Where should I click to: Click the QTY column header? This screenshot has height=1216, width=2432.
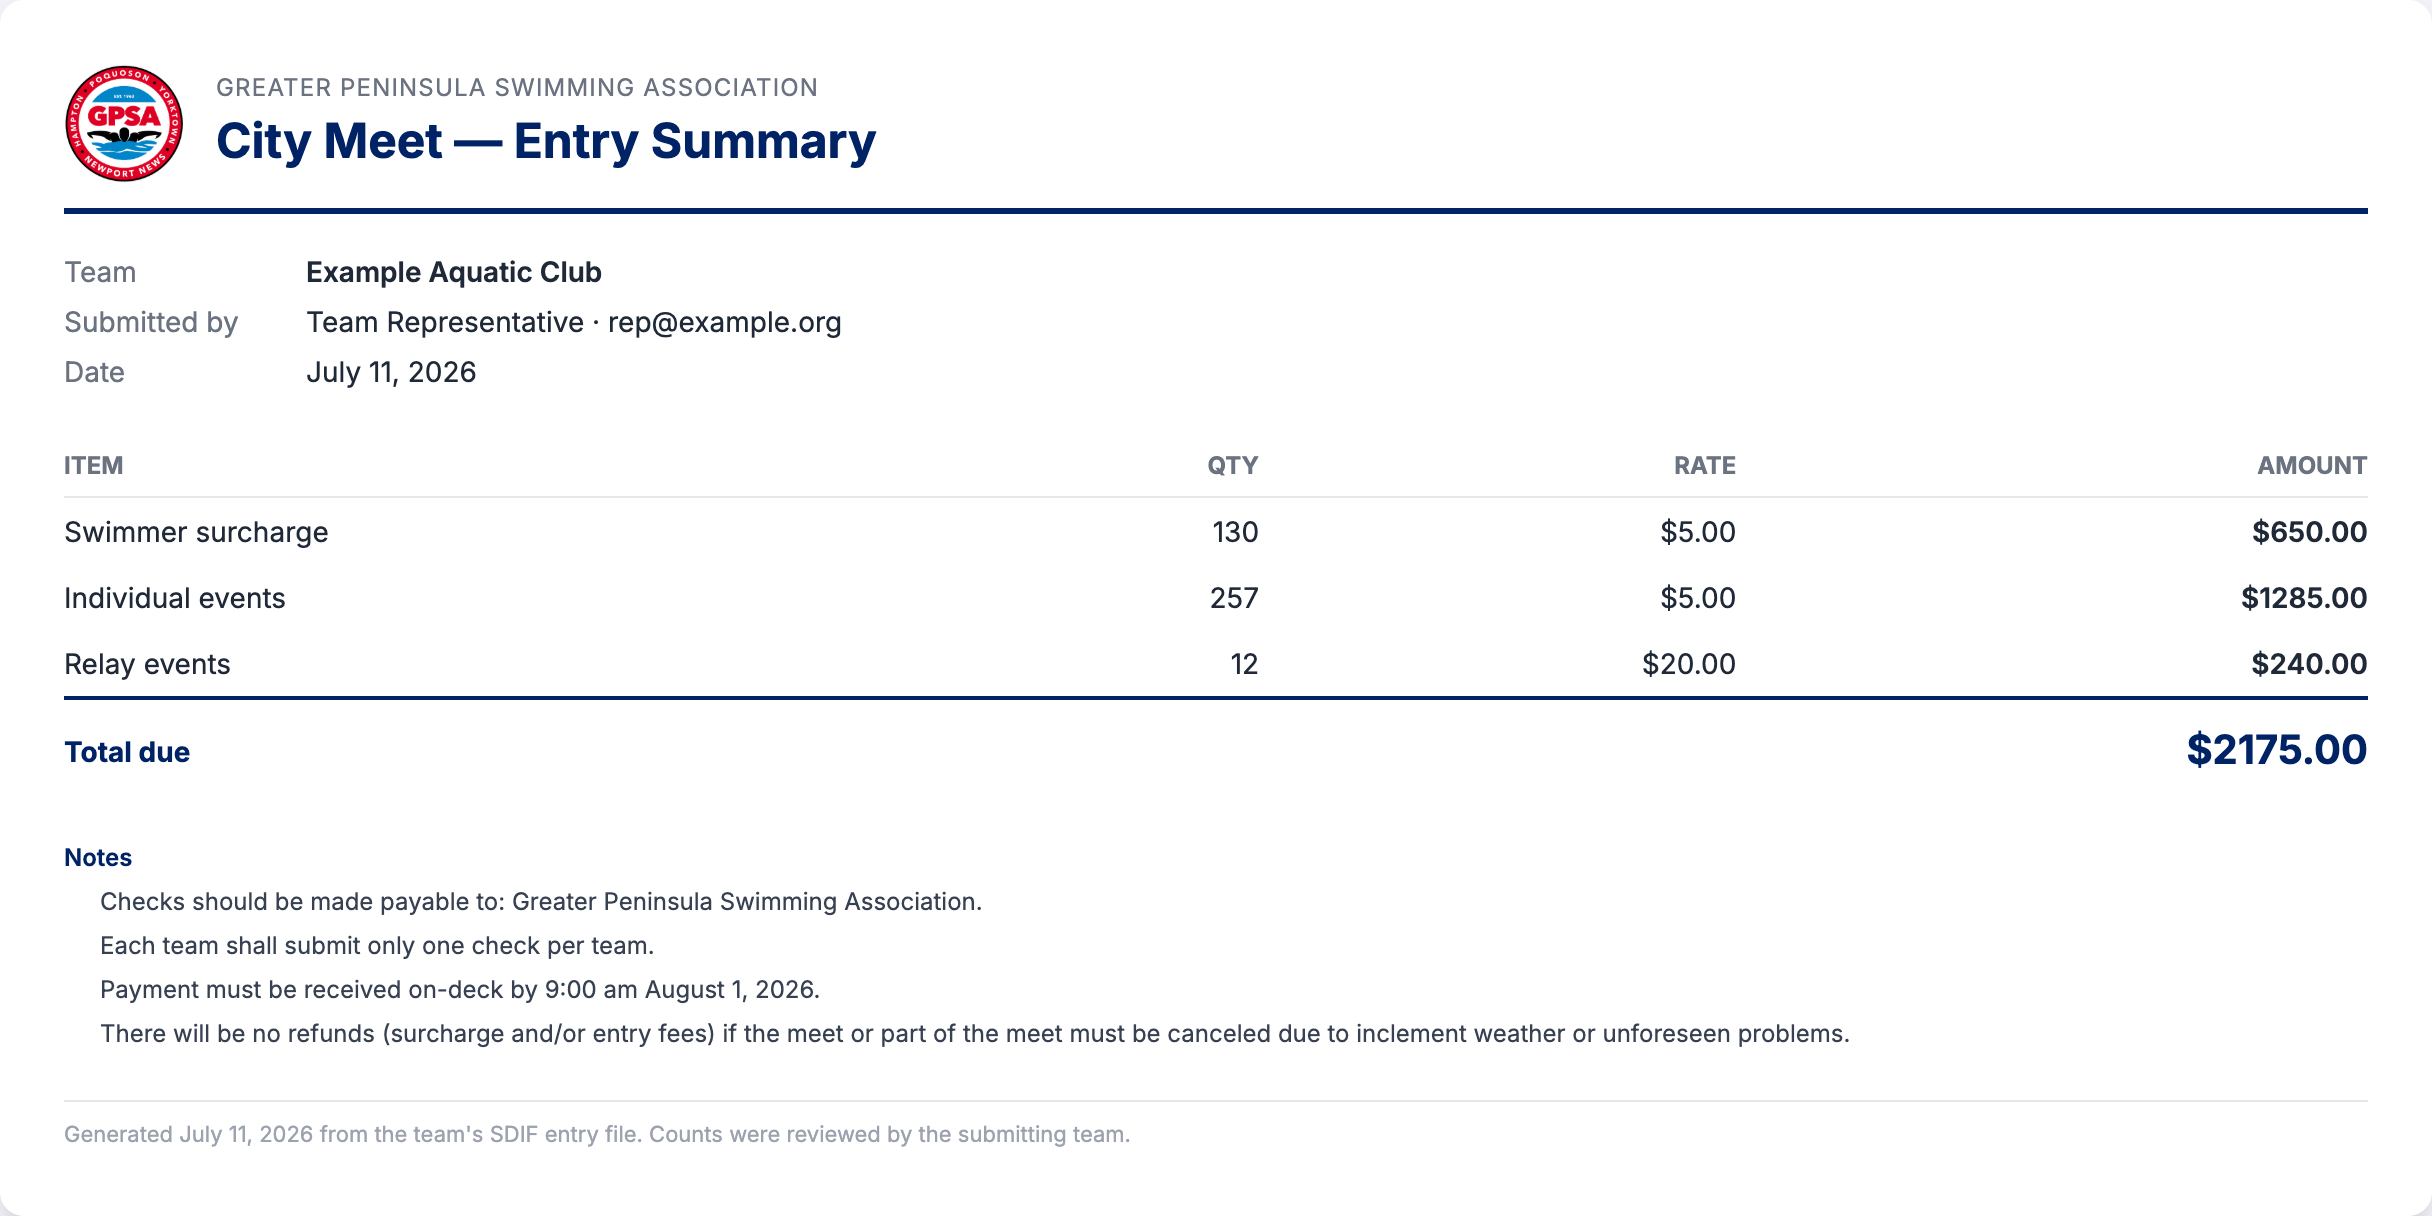pyautogui.click(x=1233, y=466)
